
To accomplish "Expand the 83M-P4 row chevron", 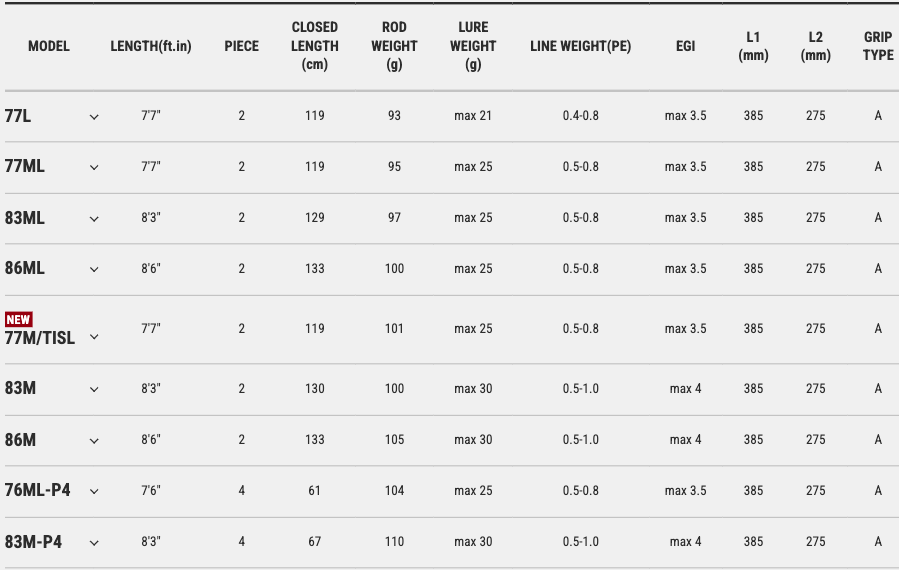I will 94,543.
